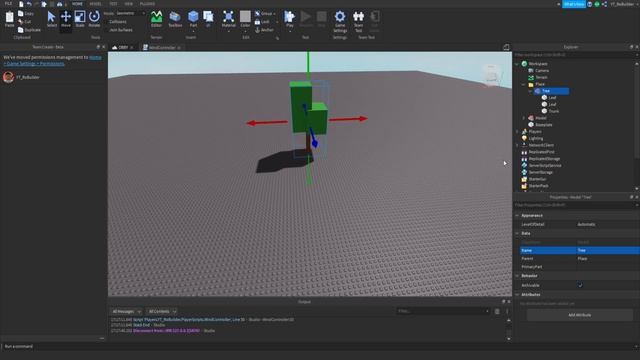Open Game Settings gear
The height and width of the screenshot is (360, 640).
pyautogui.click(x=340, y=17)
